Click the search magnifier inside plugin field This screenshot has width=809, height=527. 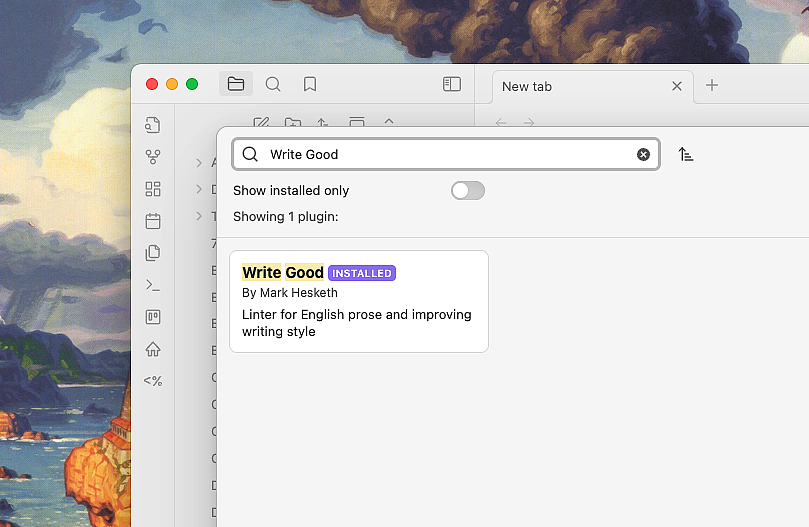pyautogui.click(x=250, y=154)
